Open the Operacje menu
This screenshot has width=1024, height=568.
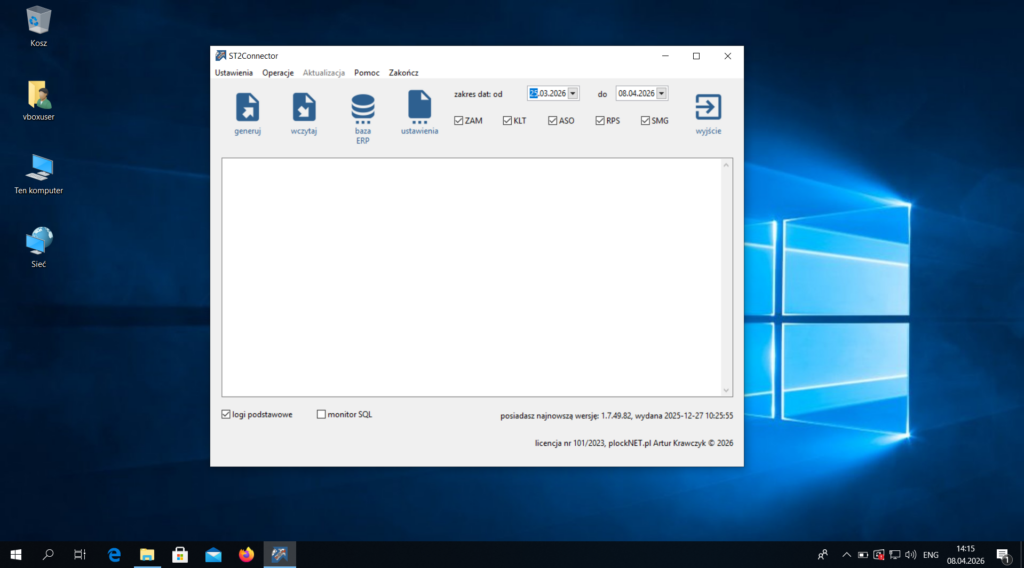click(x=277, y=73)
